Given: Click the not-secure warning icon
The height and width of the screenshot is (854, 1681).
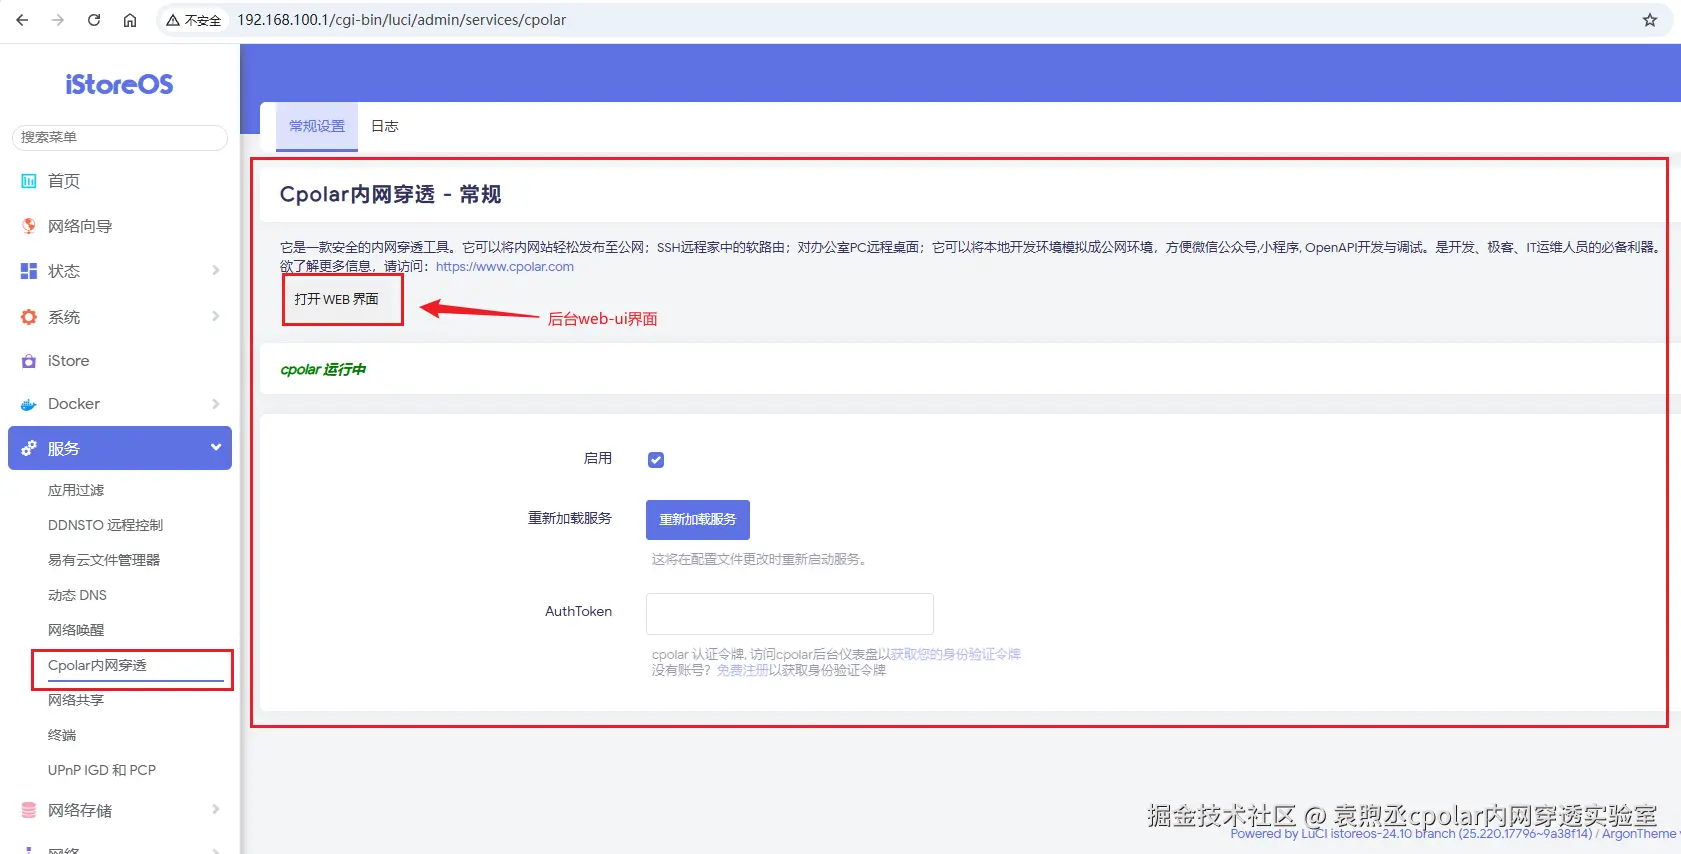Looking at the screenshot, I should click(x=173, y=20).
